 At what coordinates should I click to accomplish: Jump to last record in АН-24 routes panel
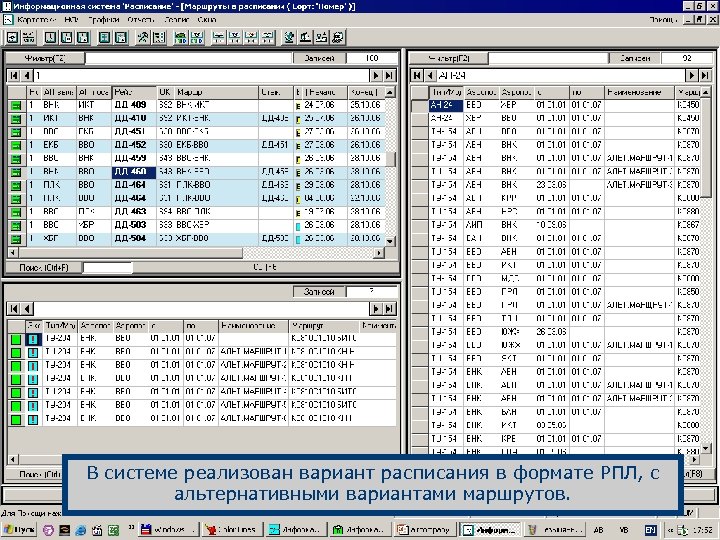click(x=705, y=75)
